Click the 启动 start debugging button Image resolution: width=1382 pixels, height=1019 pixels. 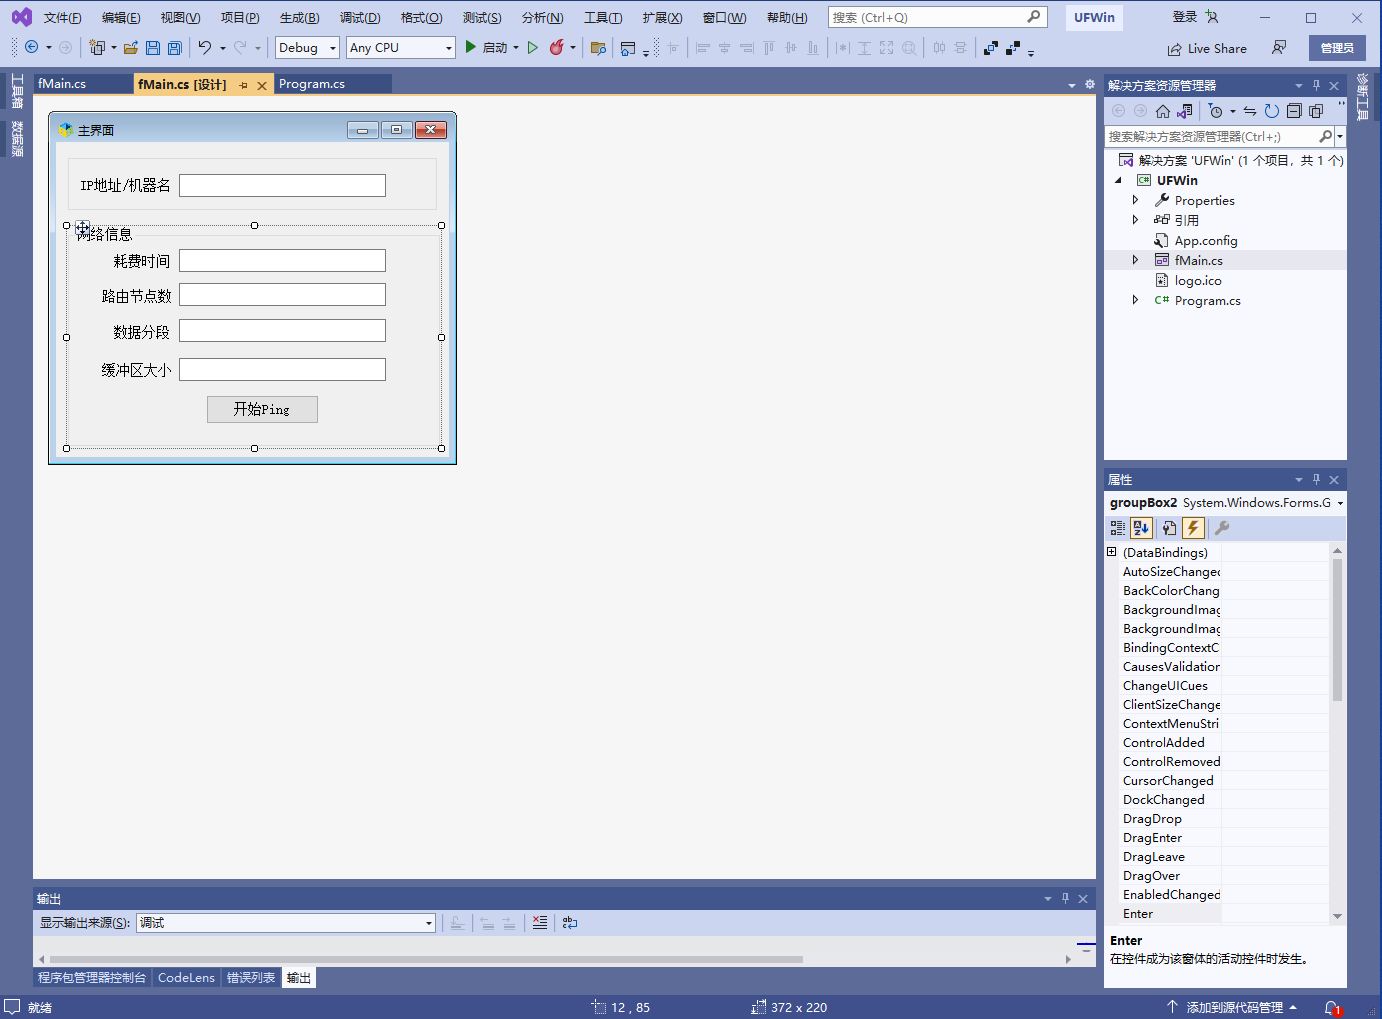point(487,47)
